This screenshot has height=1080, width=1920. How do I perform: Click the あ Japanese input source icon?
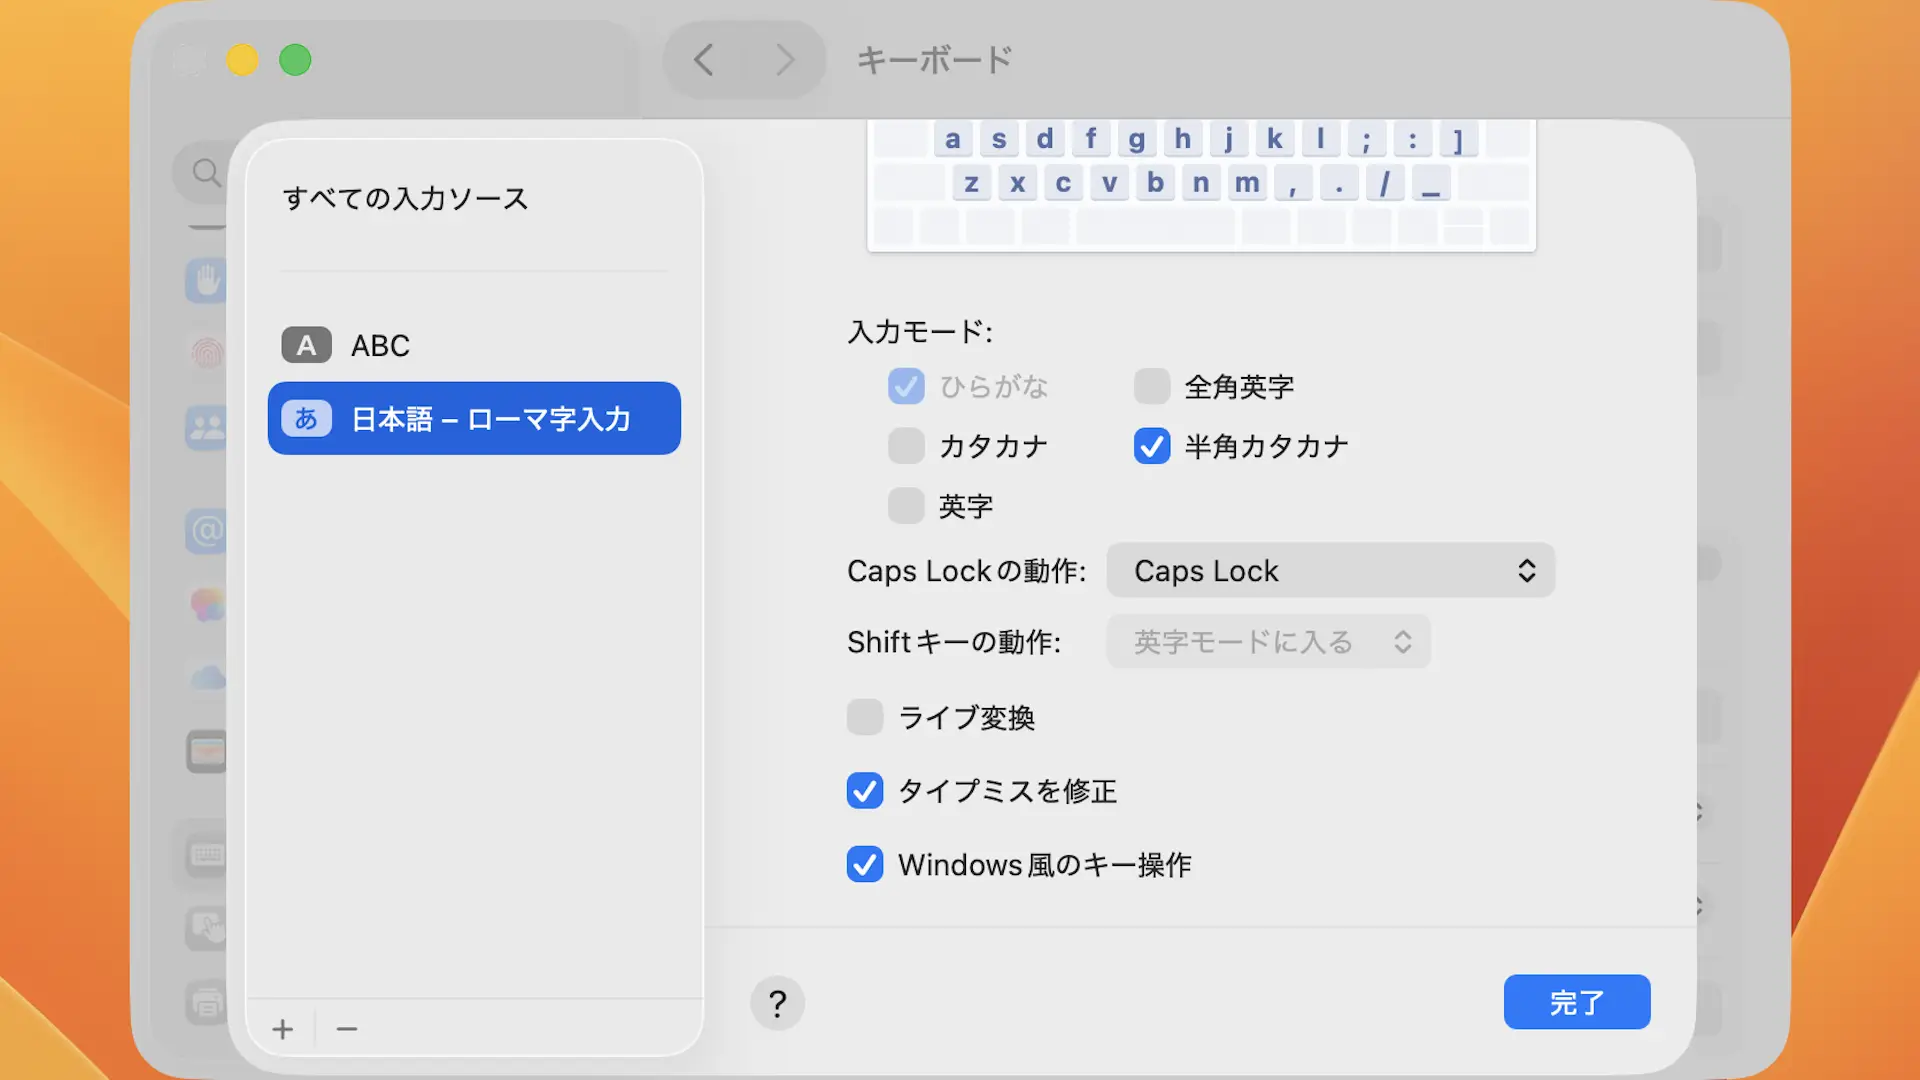click(306, 418)
